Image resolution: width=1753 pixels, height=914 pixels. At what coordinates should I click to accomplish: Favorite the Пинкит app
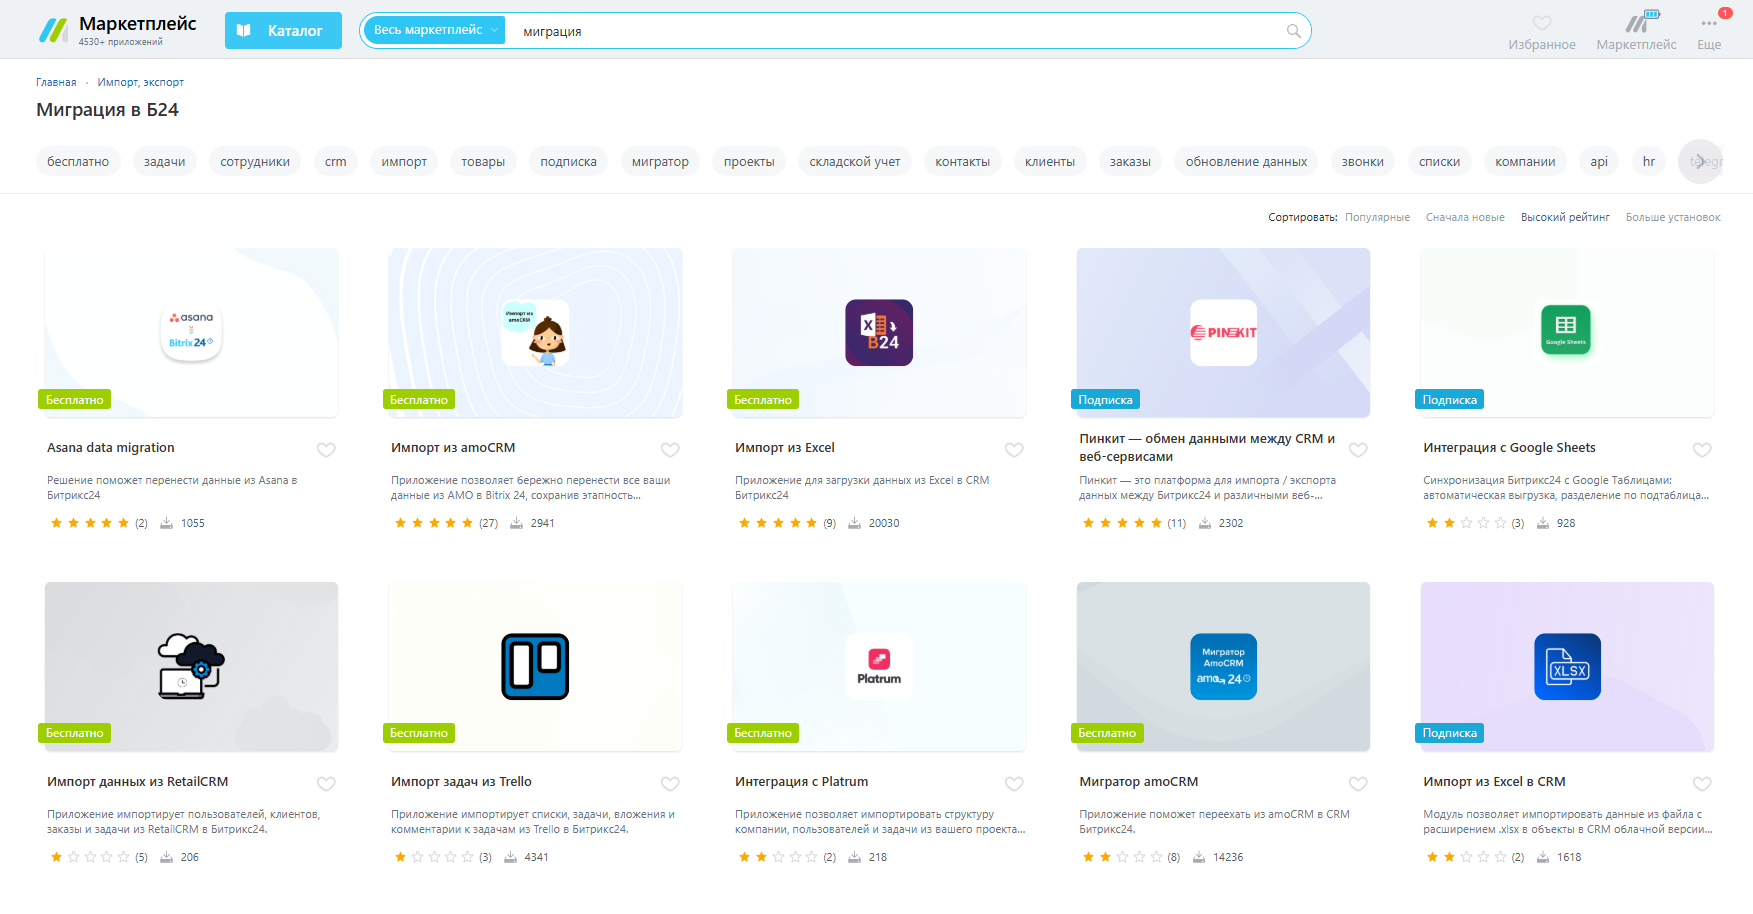(x=1358, y=450)
